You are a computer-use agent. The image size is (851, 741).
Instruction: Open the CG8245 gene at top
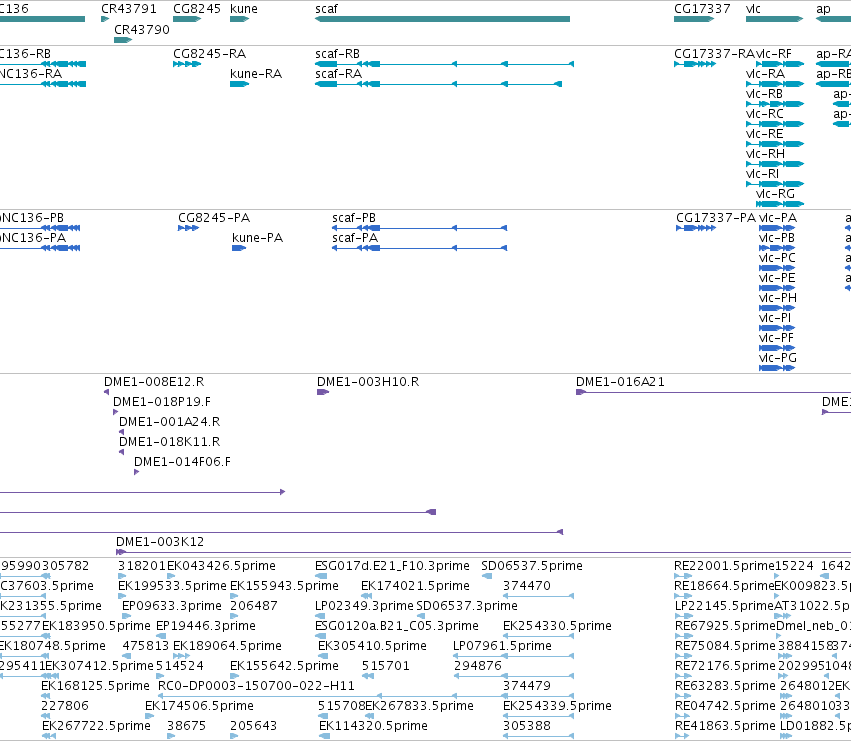(187, 19)
